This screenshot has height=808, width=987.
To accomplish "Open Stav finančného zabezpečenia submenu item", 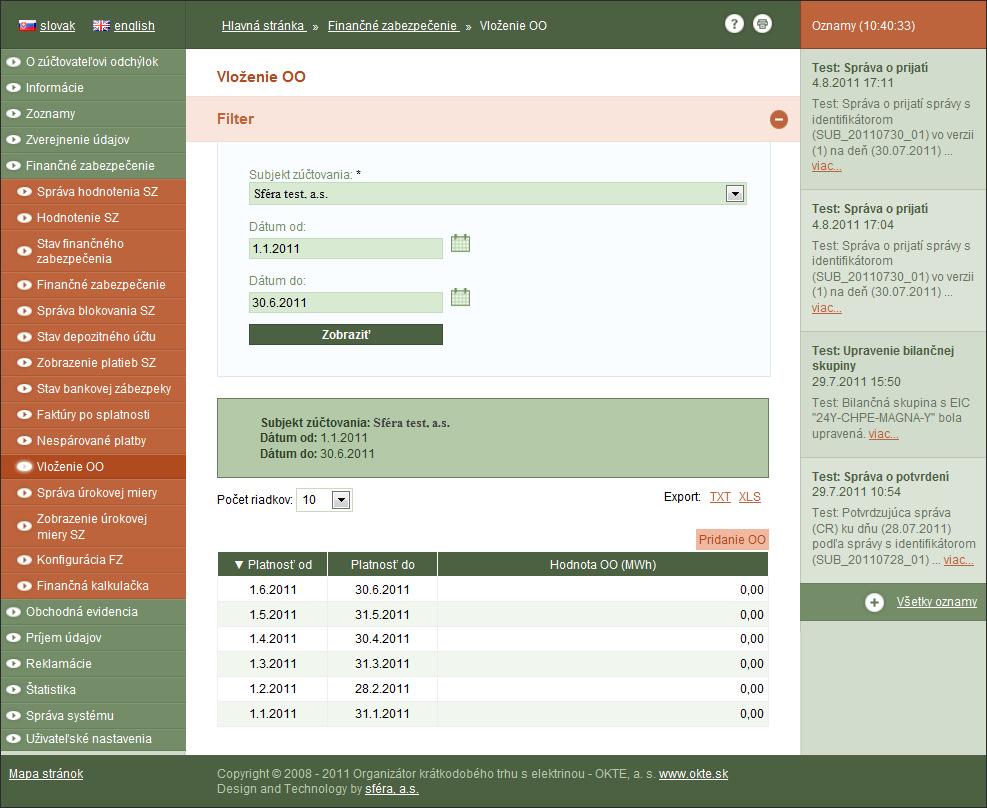I will click(x=93, y=251).
